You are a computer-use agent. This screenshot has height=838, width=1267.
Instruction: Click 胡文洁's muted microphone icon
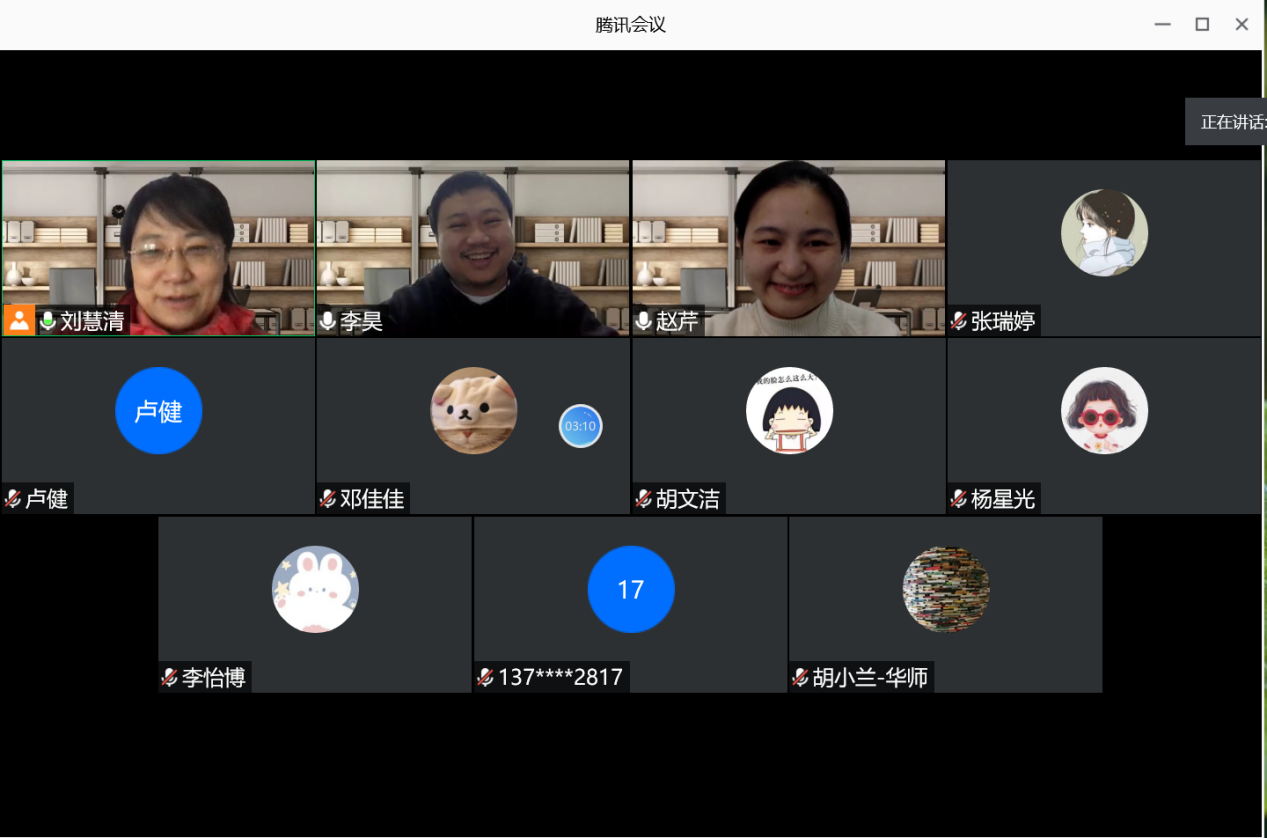click(643, 498)
